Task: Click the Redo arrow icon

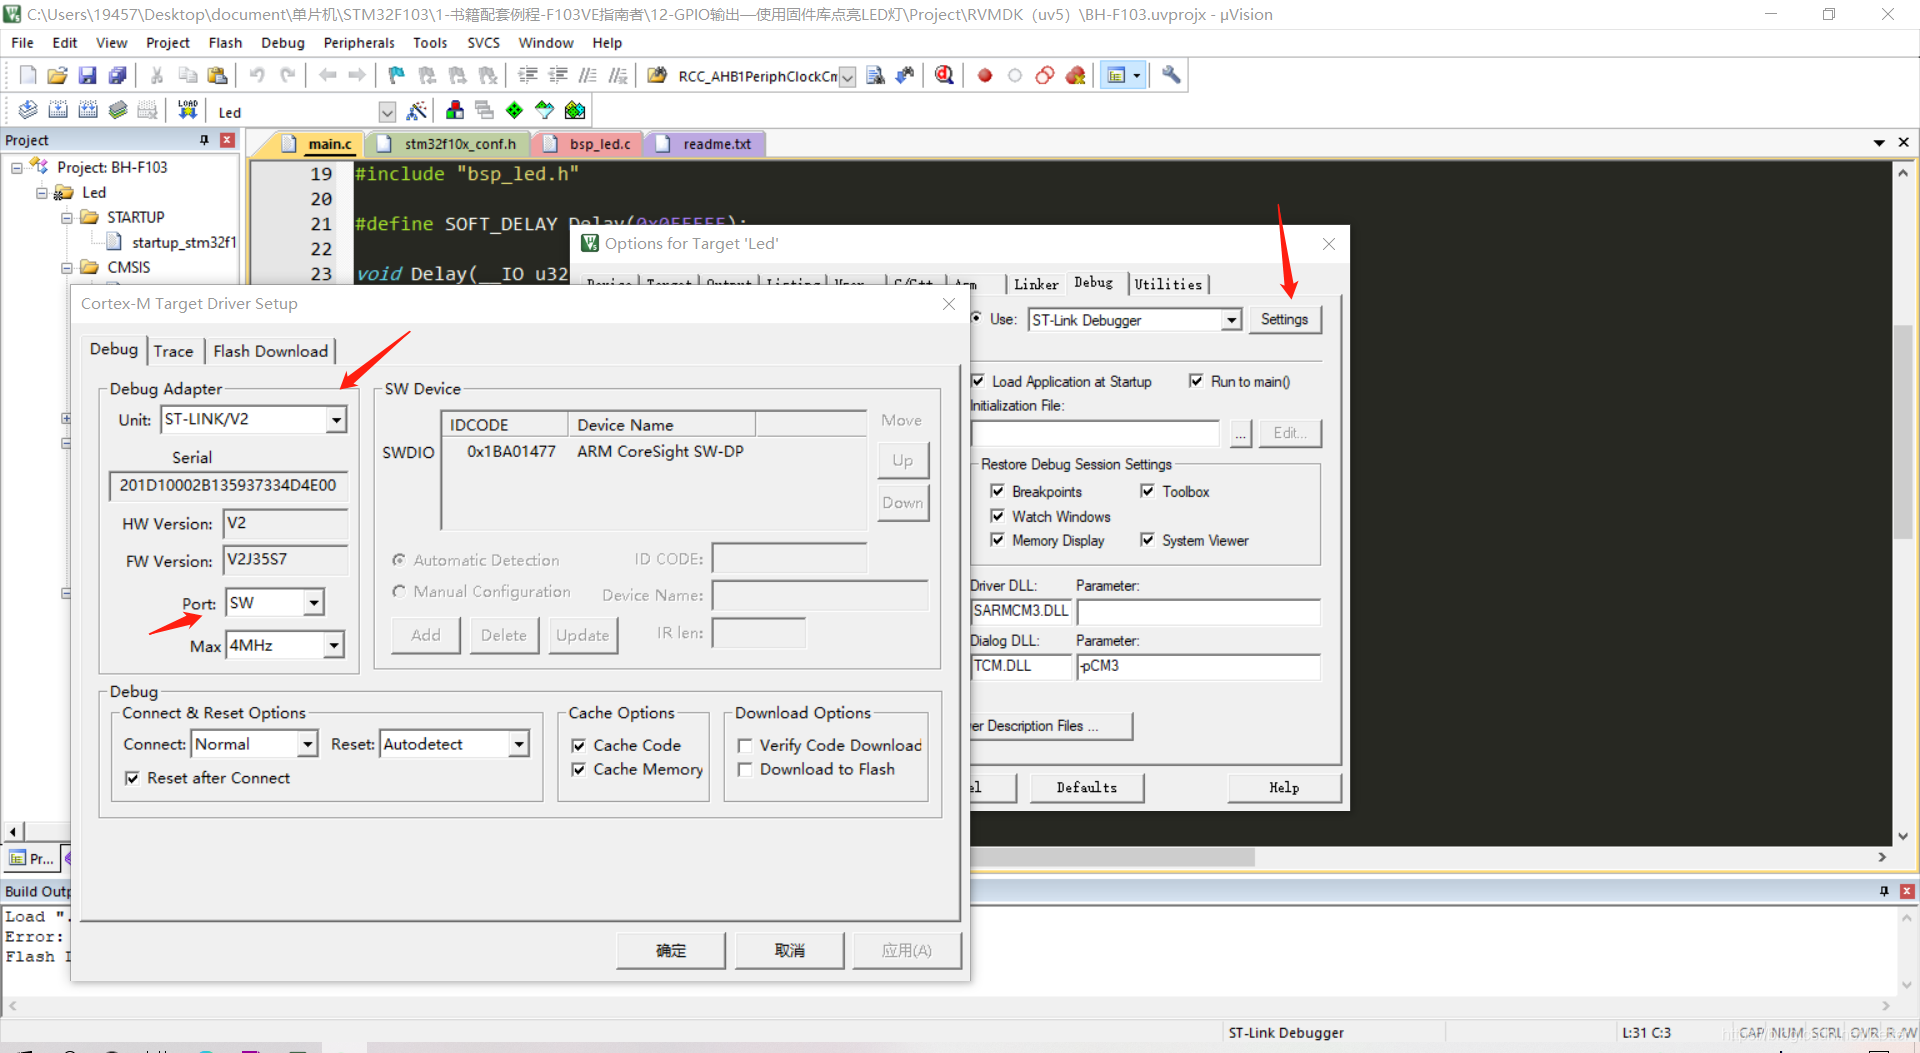Action: 287,75
